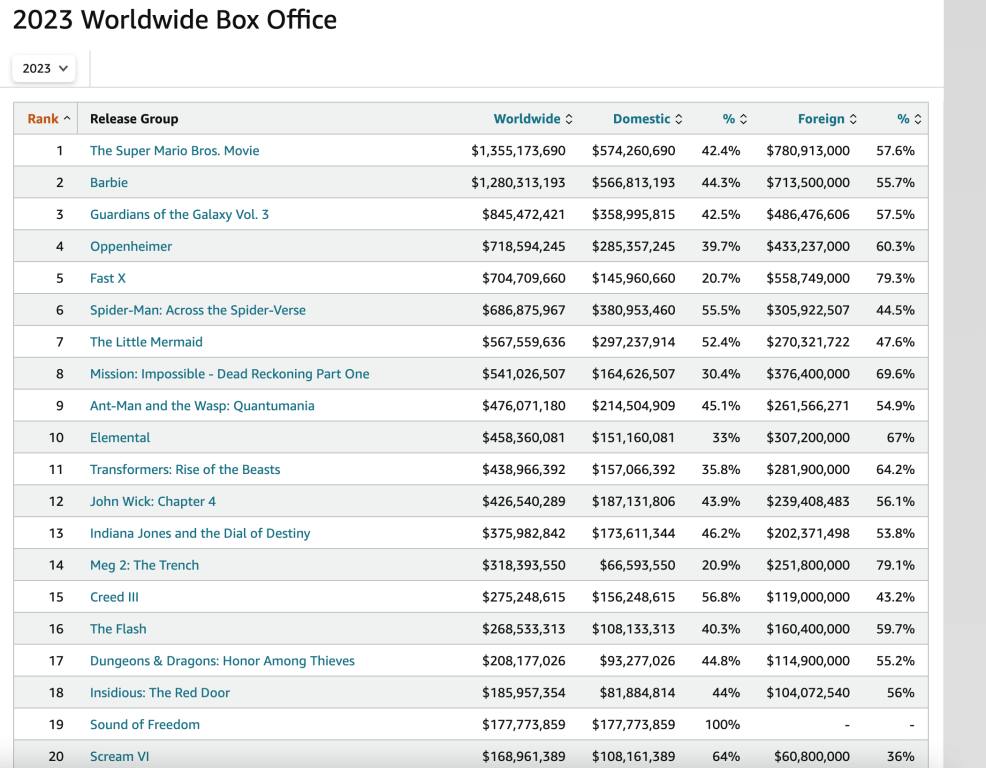This screenshot has height=768, width=986.
Task: Open the Elemental movie page
Action: [120, 438]
